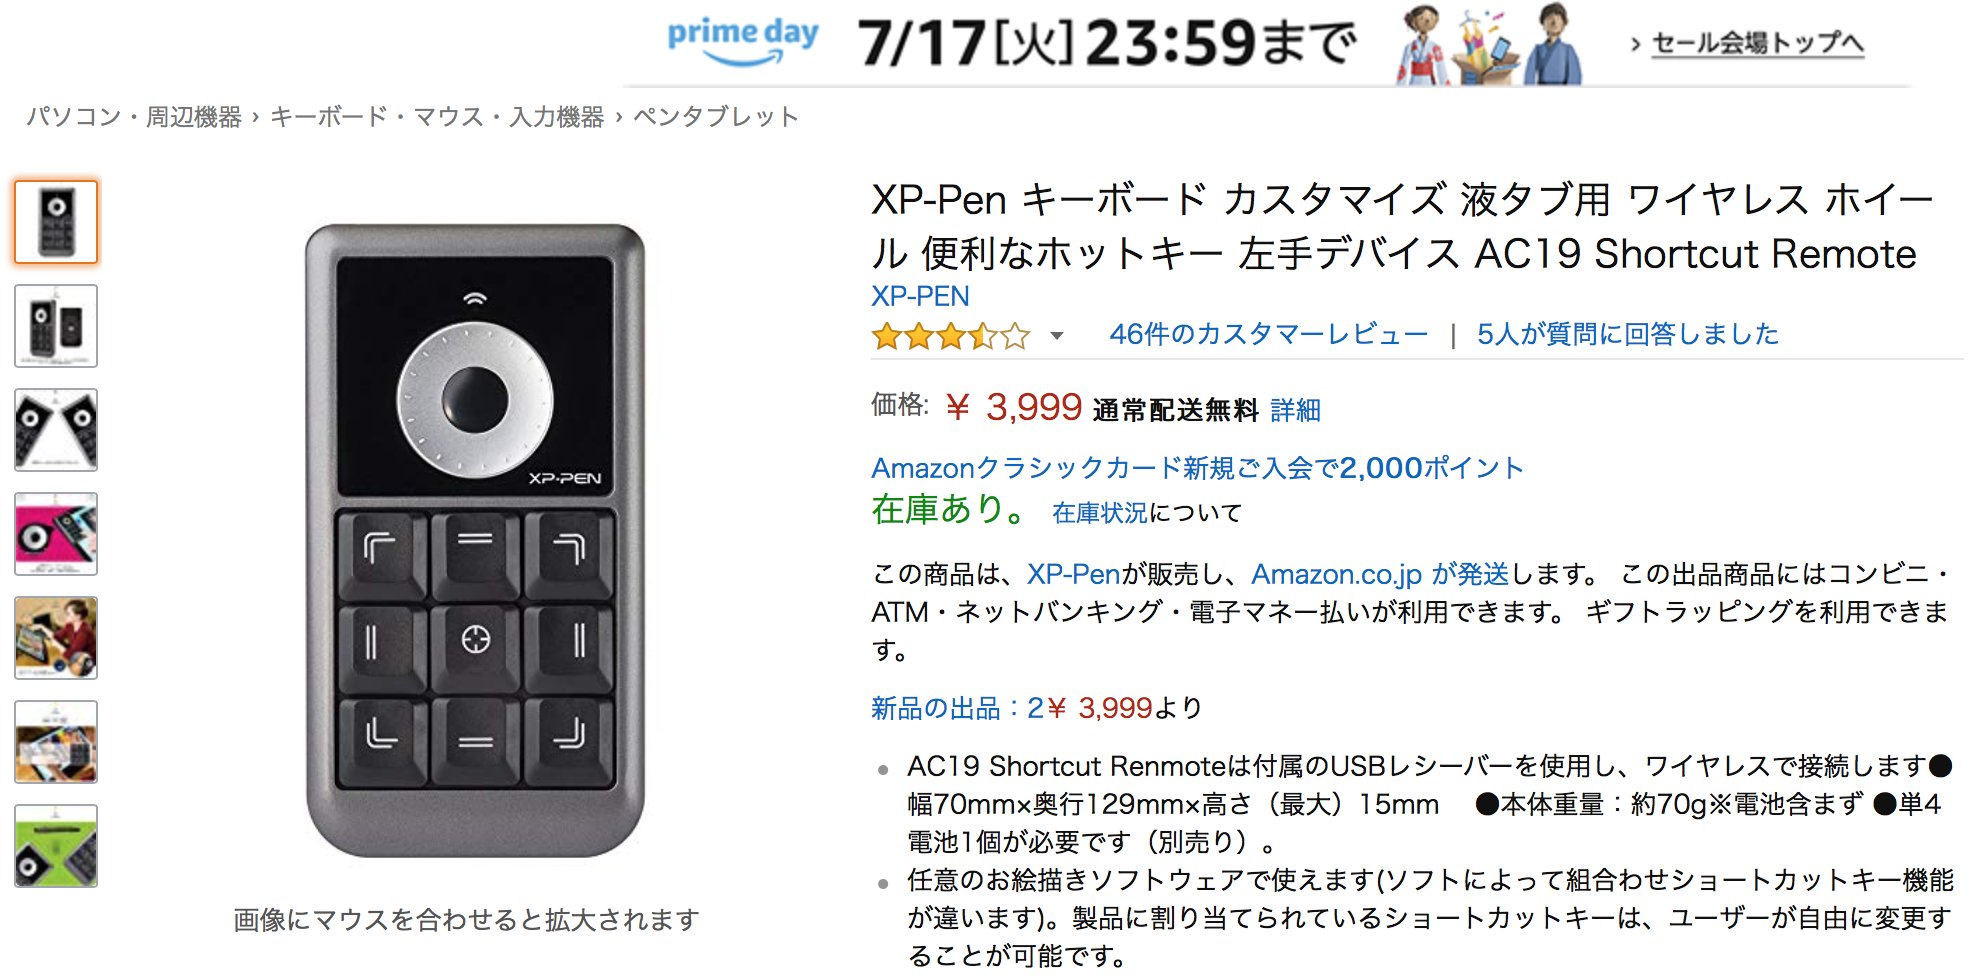The width and height of the screenshot is (1972, 980).
Task: Open ペンタブレット breadcrumb category
Action: [x=716, y=117]
